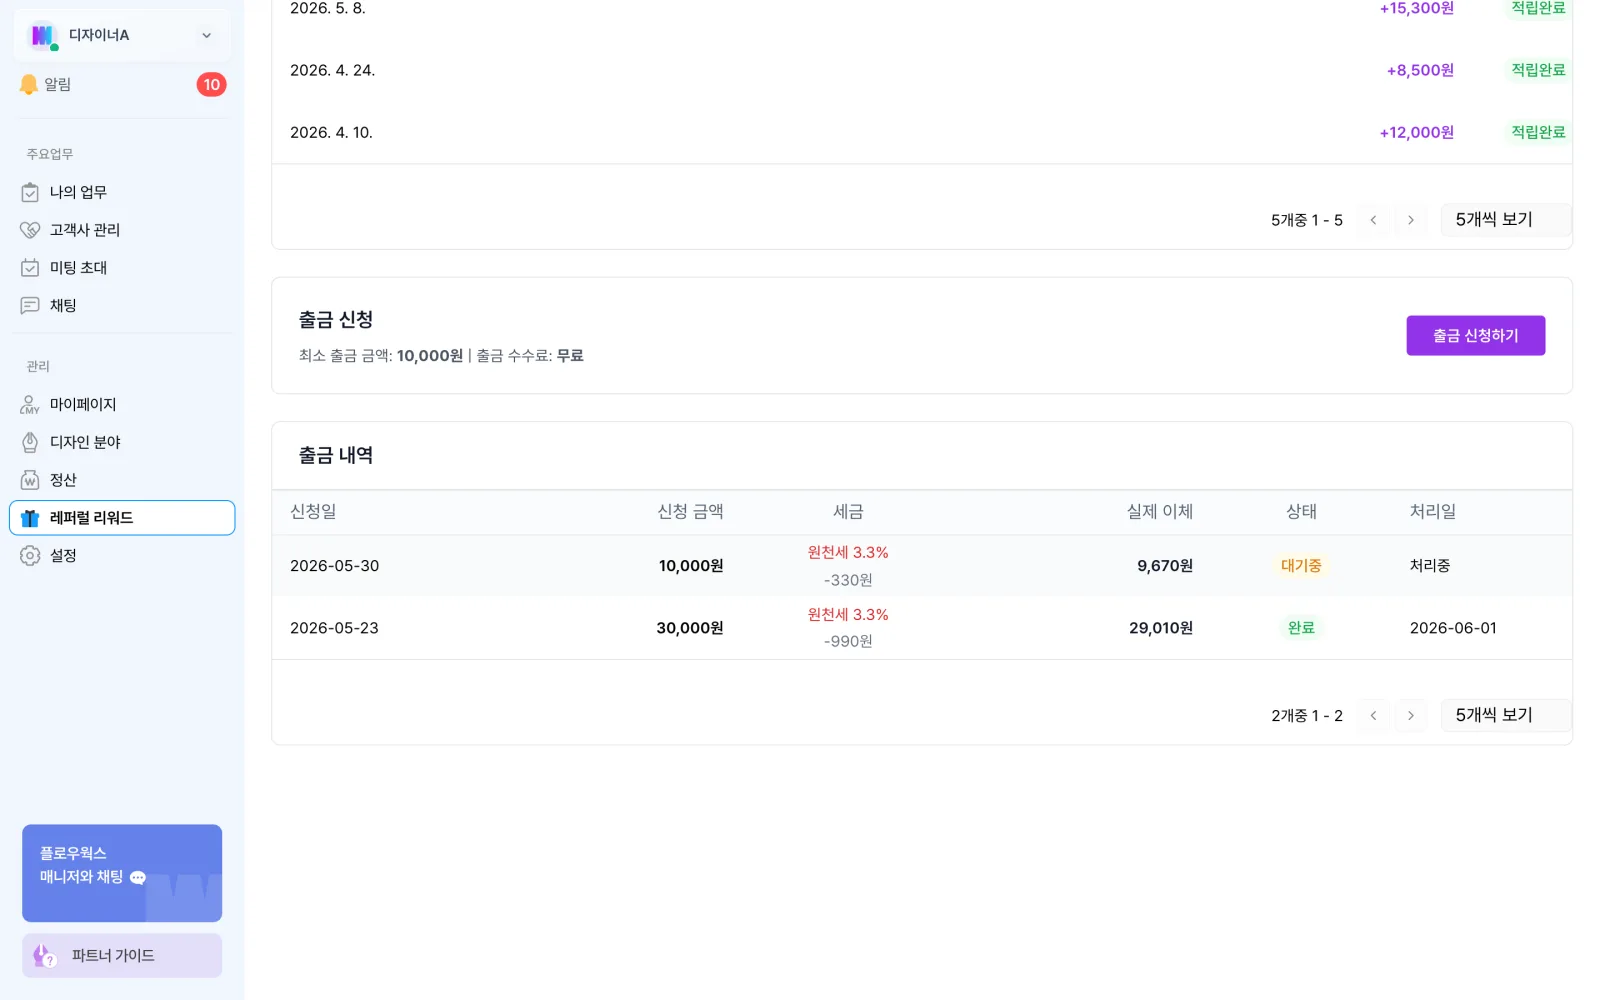The image size is (1600, 1000).
Task: Click the red 10 notification badge
Action: coord(211,85)
